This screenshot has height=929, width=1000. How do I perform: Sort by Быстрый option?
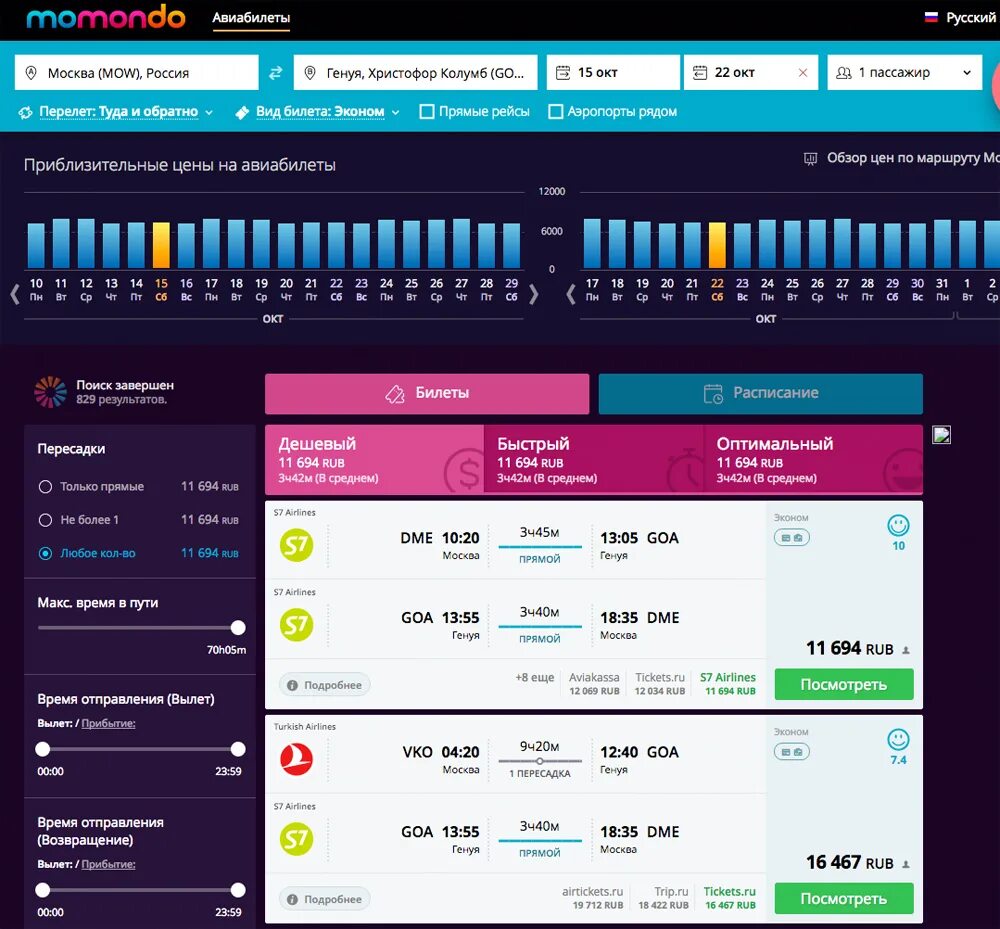click(594, 459)
